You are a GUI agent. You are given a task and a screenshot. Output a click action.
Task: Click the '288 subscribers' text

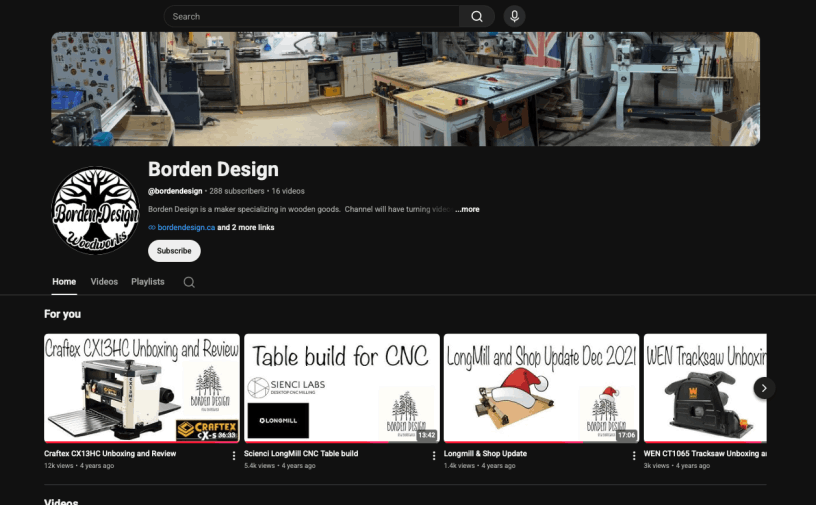point(237,191)
